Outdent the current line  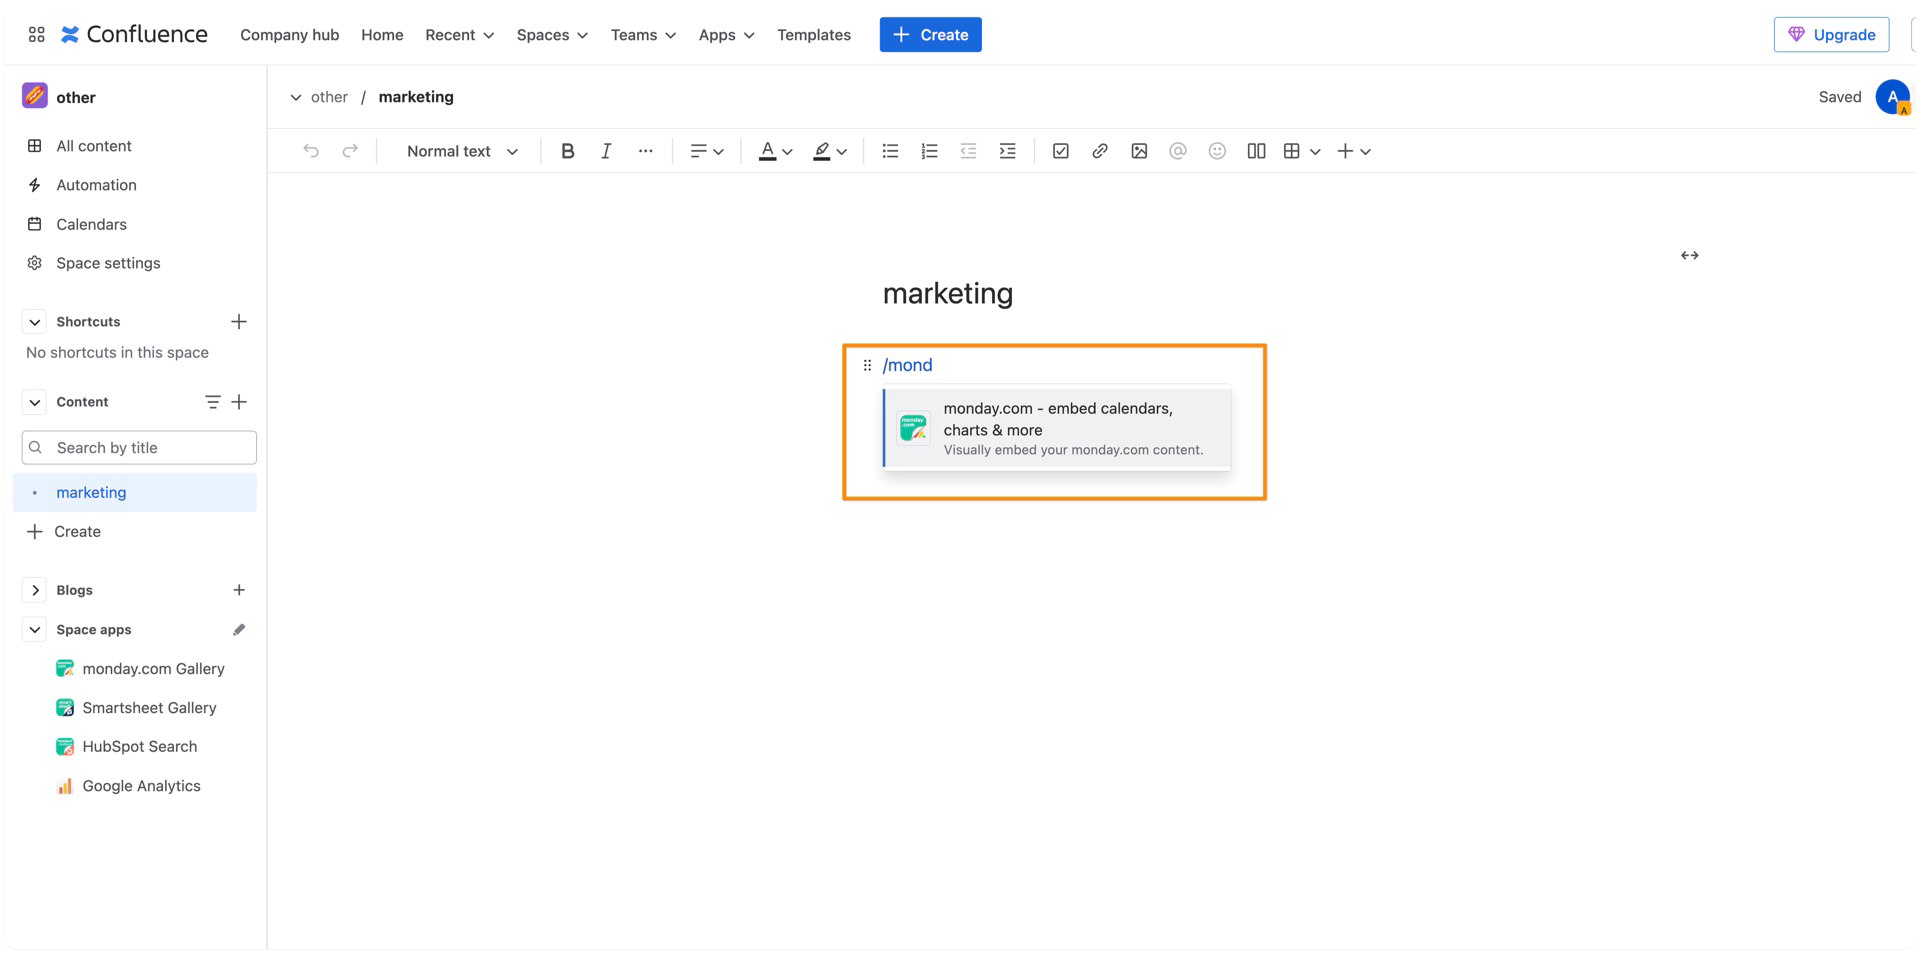[x=968, y=151]
